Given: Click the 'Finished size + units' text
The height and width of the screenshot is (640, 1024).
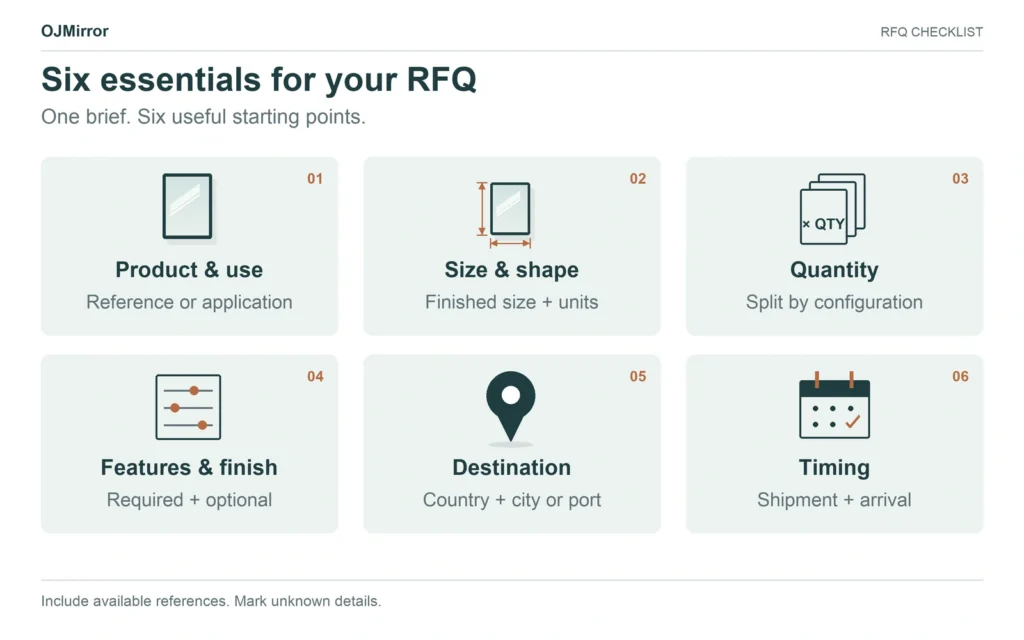Looking at the screenshot, I should pyautogui.click(x=511, y=302).
